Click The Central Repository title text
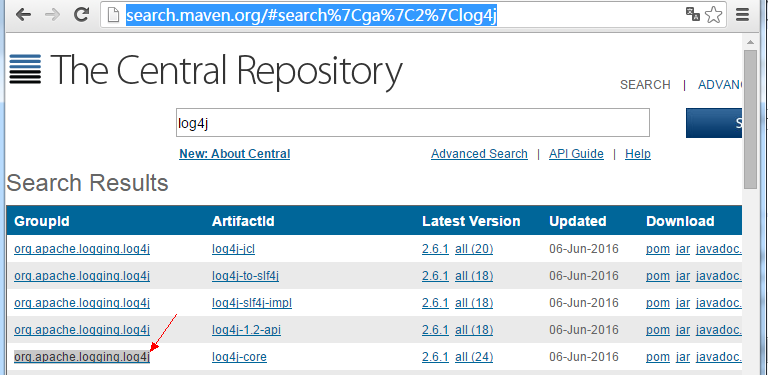The width and height of the screenshot is (768, 375). [x=226, y=71]
